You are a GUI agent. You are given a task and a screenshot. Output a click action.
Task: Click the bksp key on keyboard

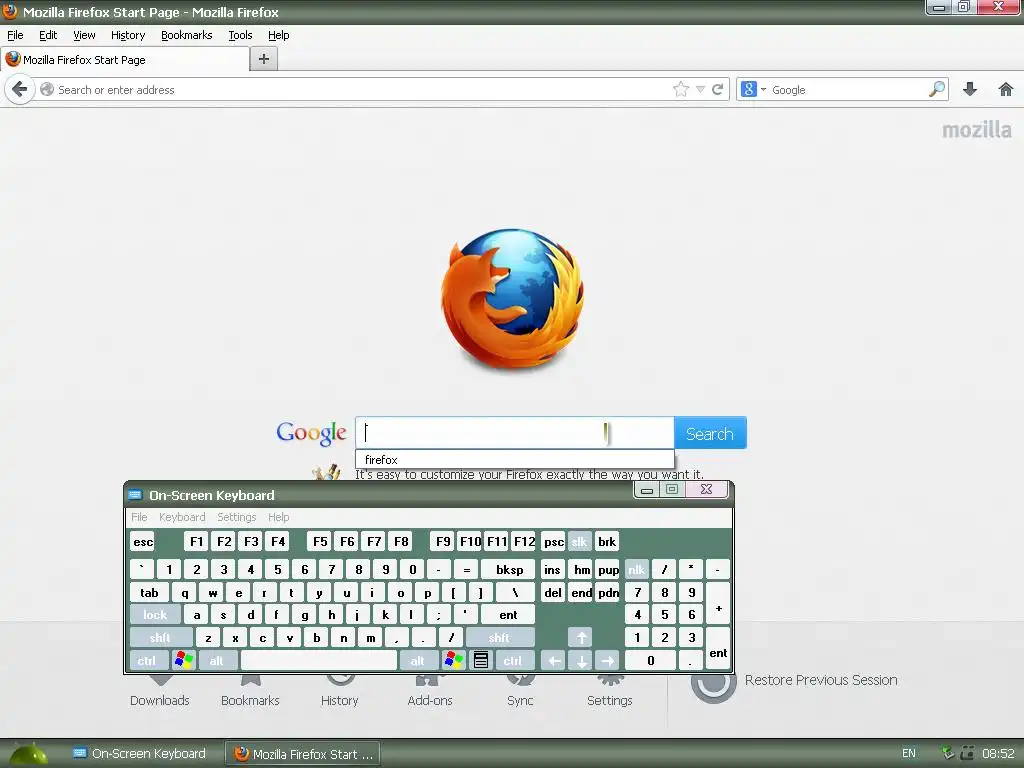tap(508, 569)
